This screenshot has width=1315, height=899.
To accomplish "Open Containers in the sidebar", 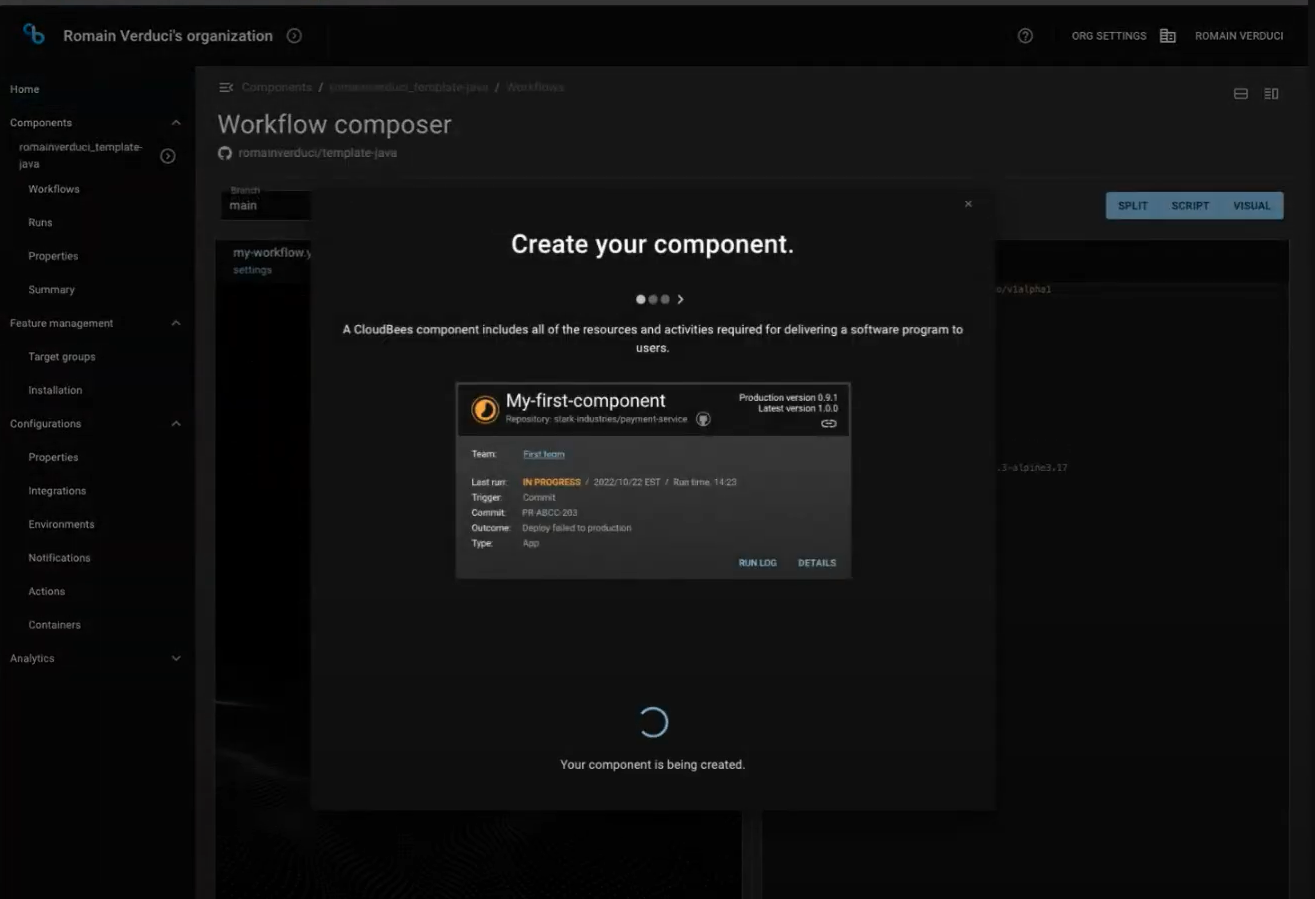I will pos(54,625).
